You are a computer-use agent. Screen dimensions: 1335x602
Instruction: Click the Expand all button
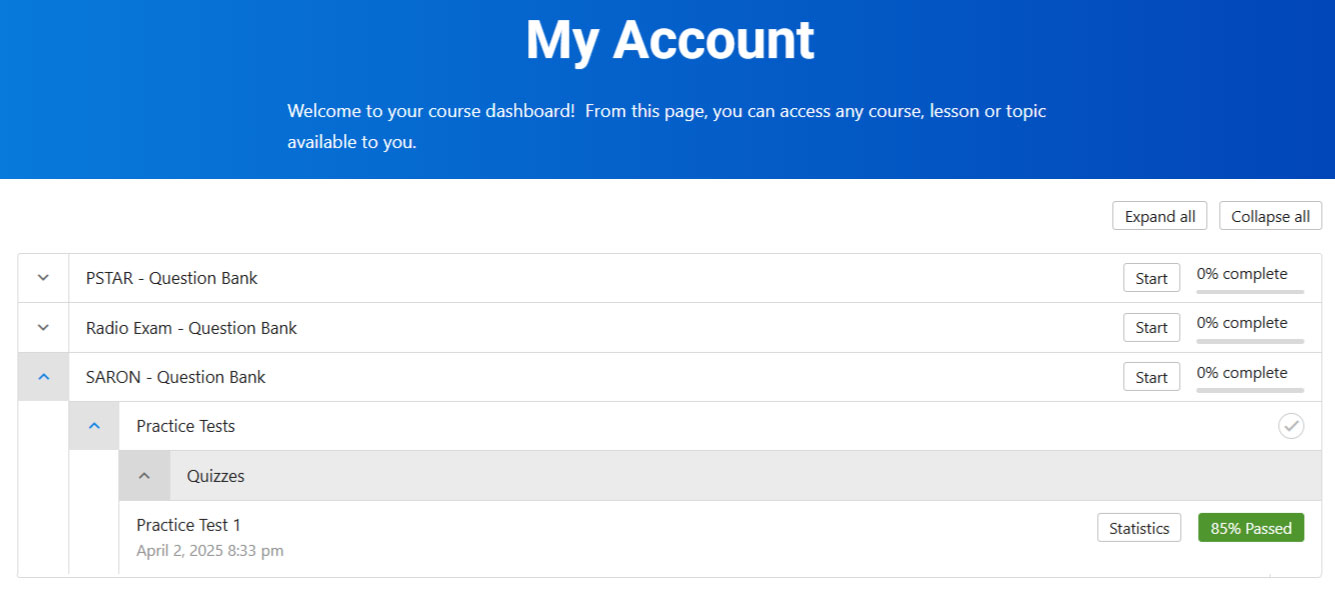pyautogui.click(x=1159, y=216)
